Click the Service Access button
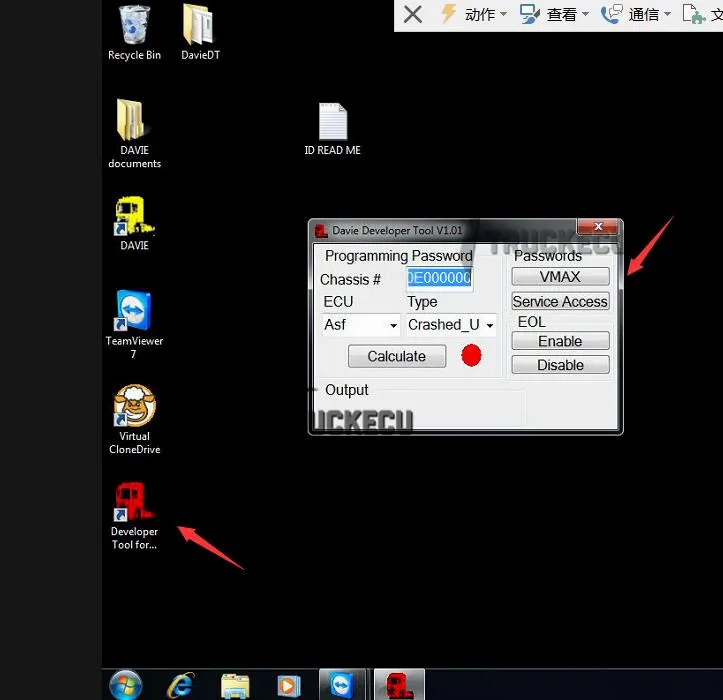 click(560, 301)
